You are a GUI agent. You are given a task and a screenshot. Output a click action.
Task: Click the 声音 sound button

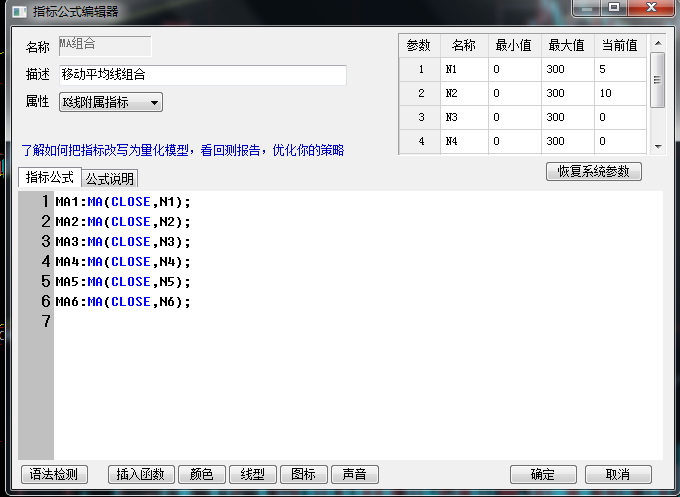click(x=355, y=474)
